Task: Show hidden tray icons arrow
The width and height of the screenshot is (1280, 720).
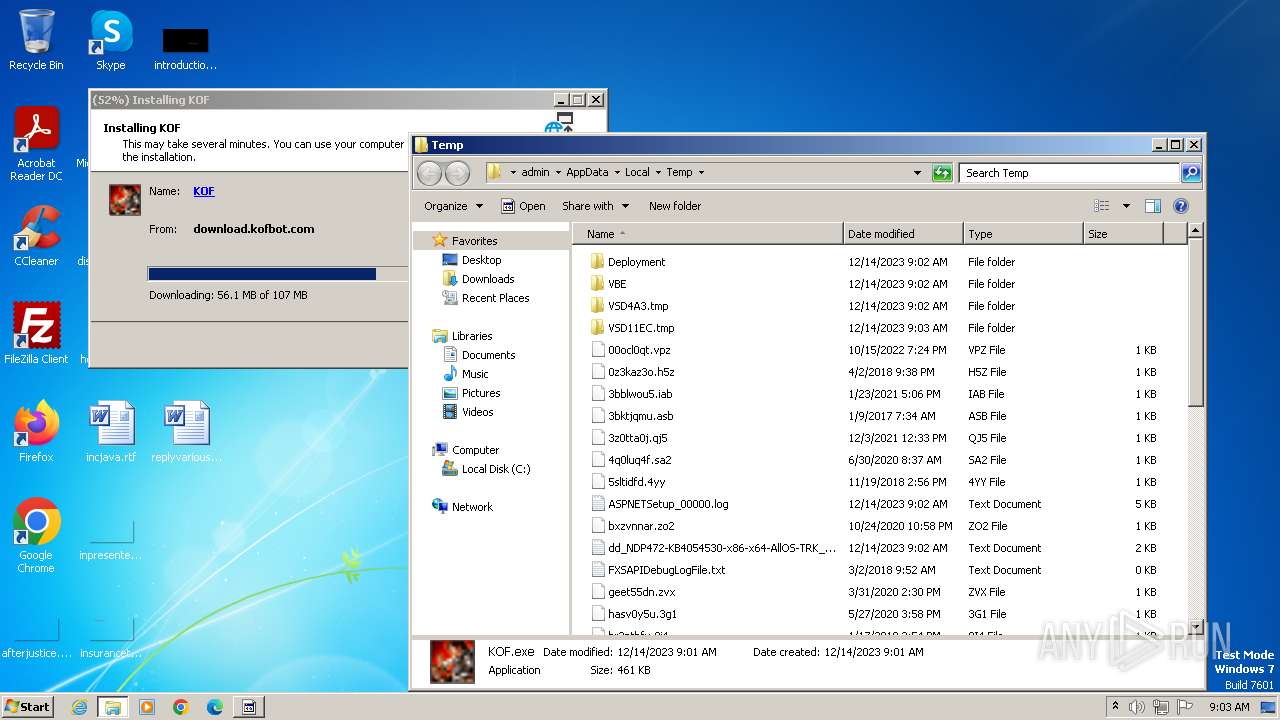Action: (x=1115, y=706)
